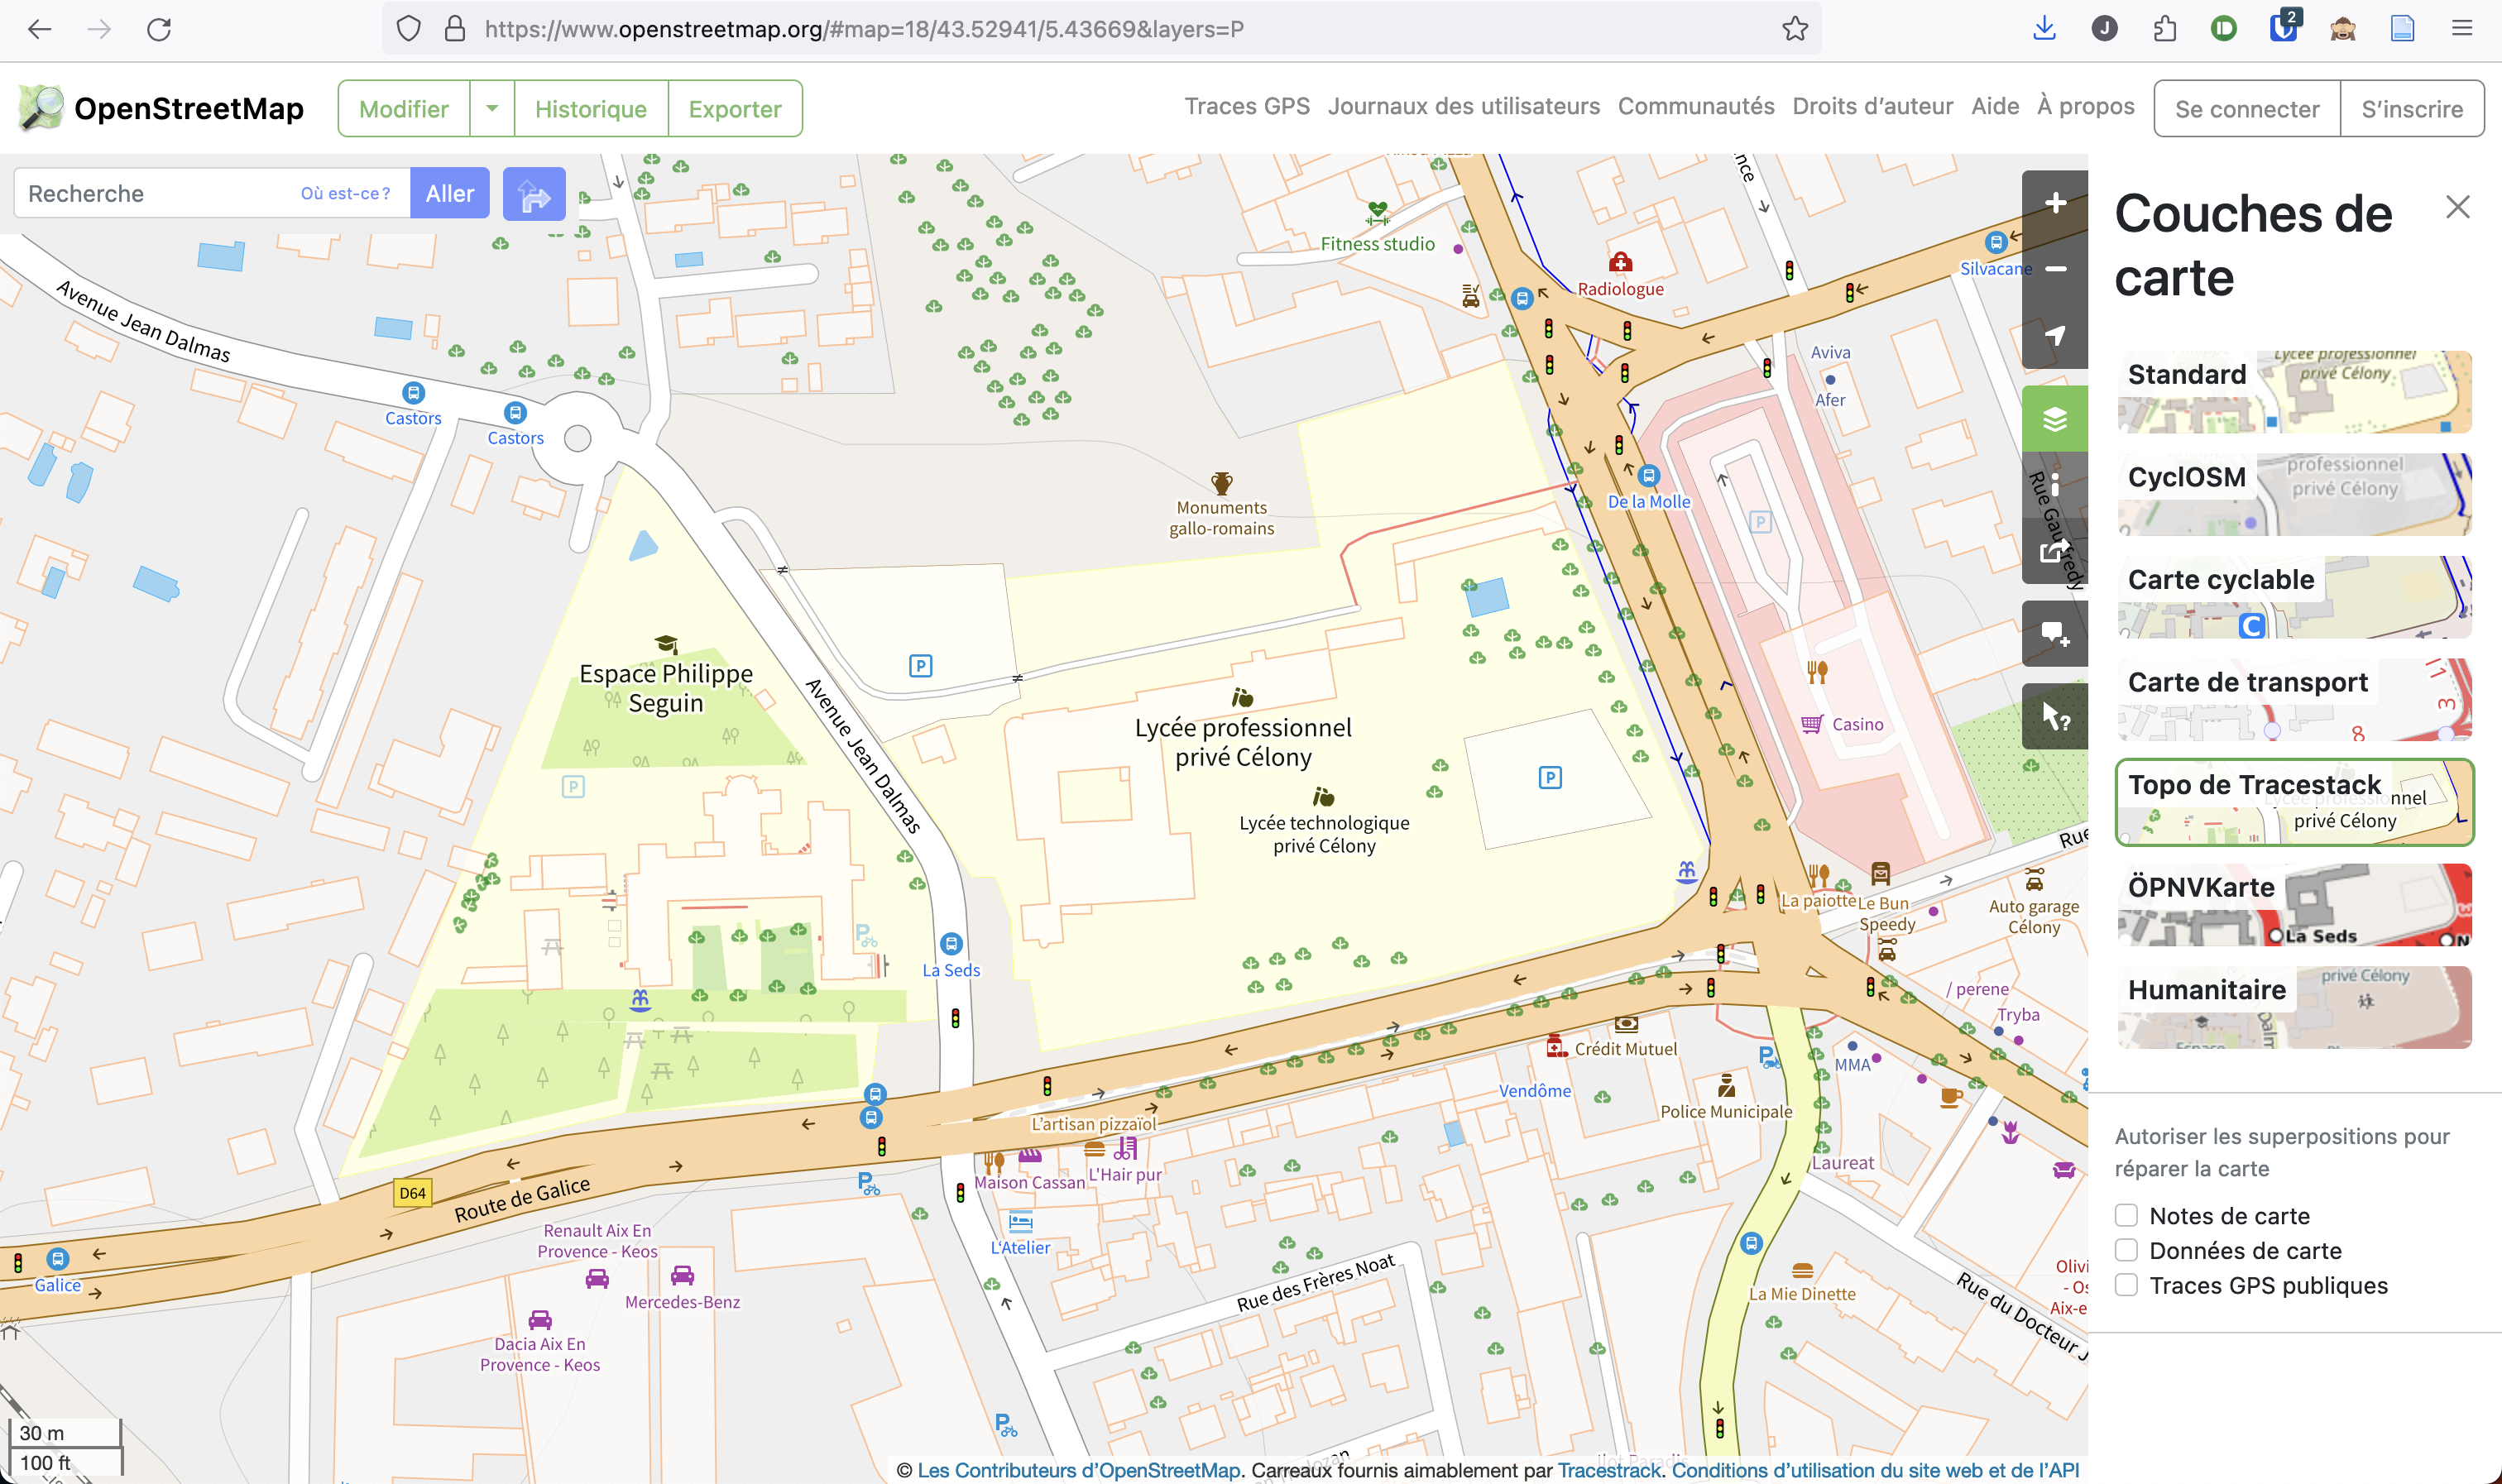This screenshot has height=1484, width=2502.
Task: Zoom out of the map
Action: [x=2054, y=269]
